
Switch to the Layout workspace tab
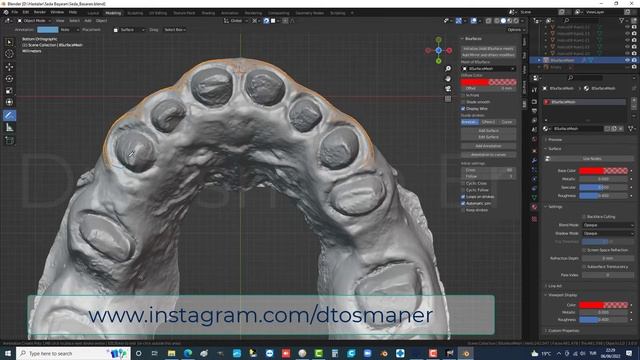[x=93, y=13]
